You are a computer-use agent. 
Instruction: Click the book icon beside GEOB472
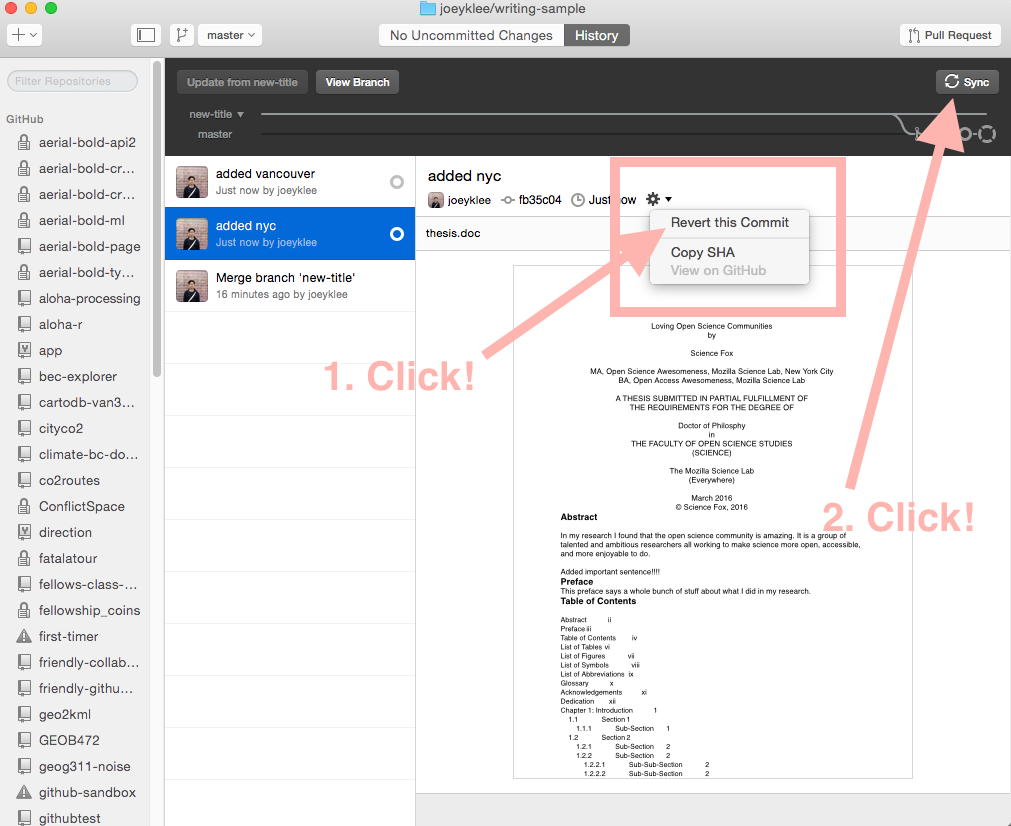click(x=24, y=740)
